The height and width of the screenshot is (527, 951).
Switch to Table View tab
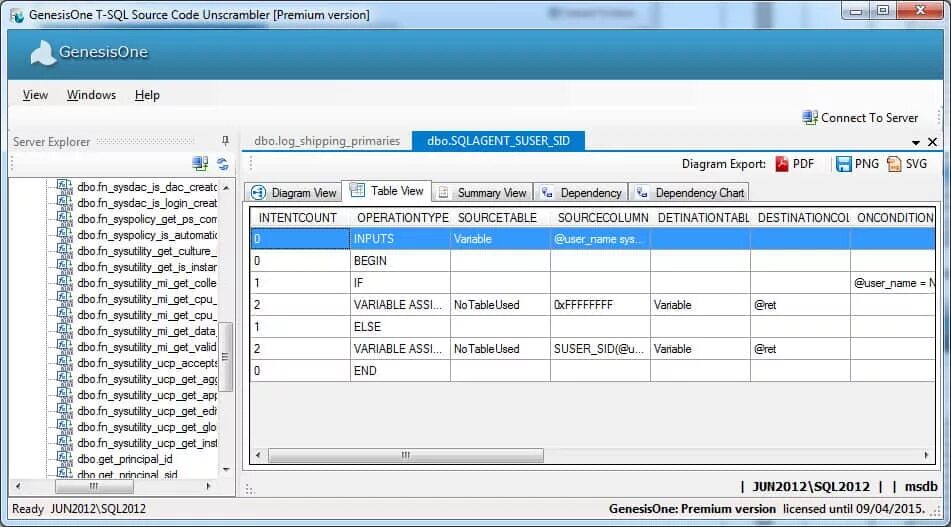coord(387,191)
